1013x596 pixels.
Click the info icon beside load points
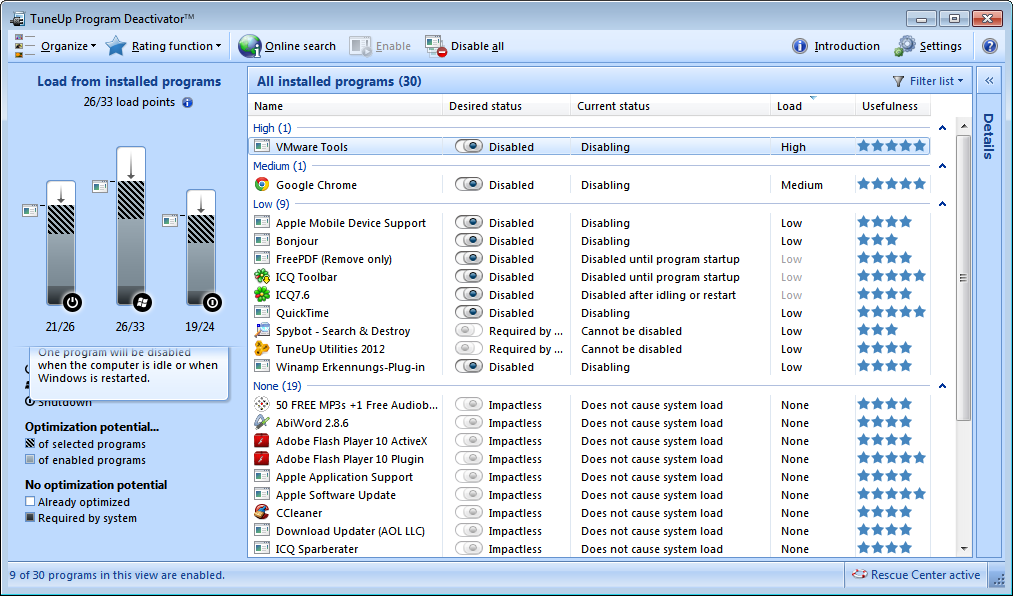coord(187,102)
